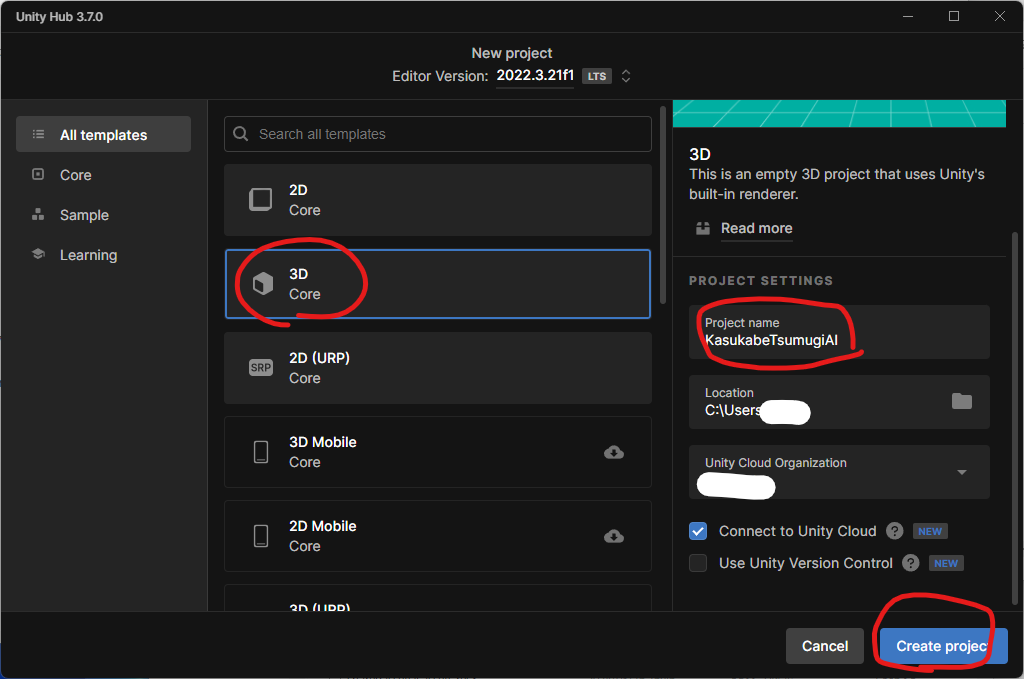Click NEW badge beside Connect to Unity Cloud
This screenshot has width=1024, height=679.
pyautogui.click(x=930, y=531)
